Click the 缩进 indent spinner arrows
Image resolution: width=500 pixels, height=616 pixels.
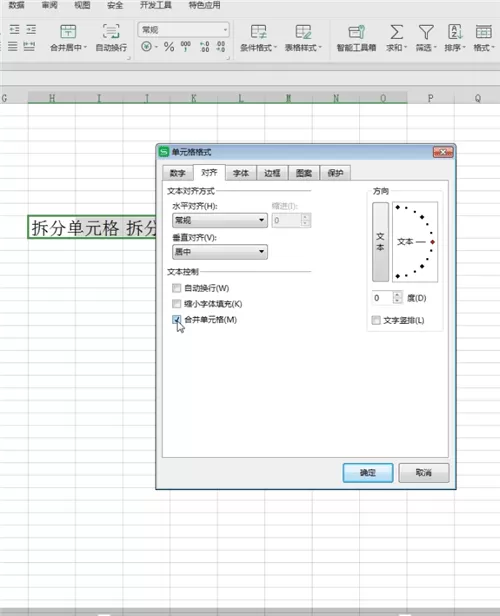point(306,220)
